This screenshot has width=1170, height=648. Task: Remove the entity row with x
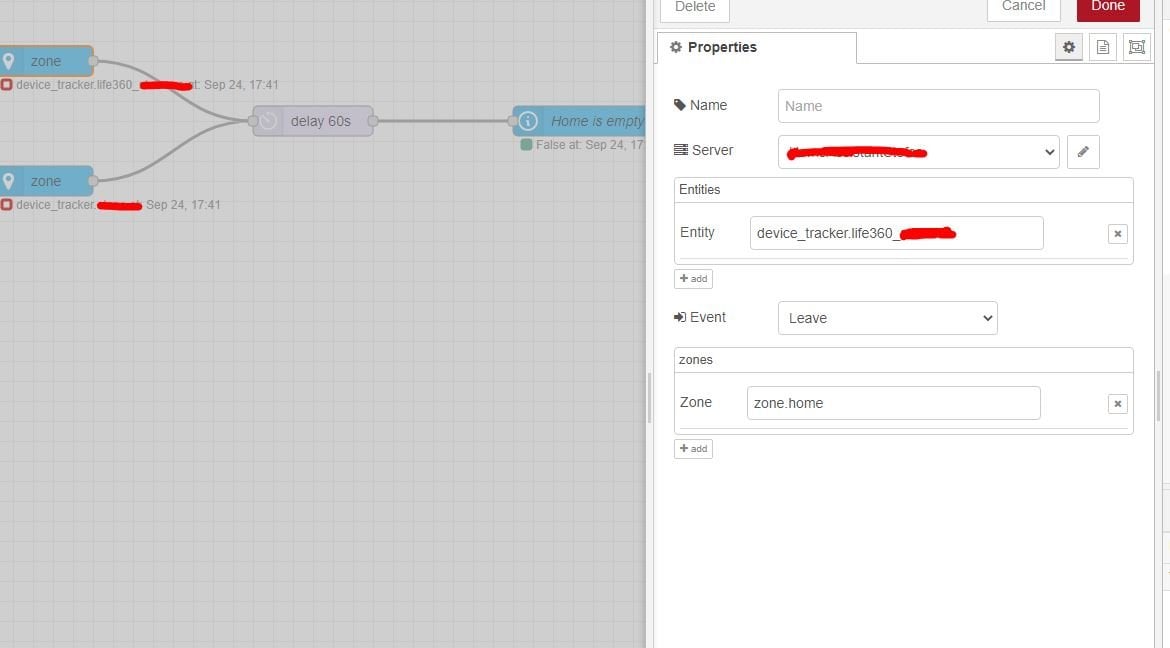coord(1117,234)
